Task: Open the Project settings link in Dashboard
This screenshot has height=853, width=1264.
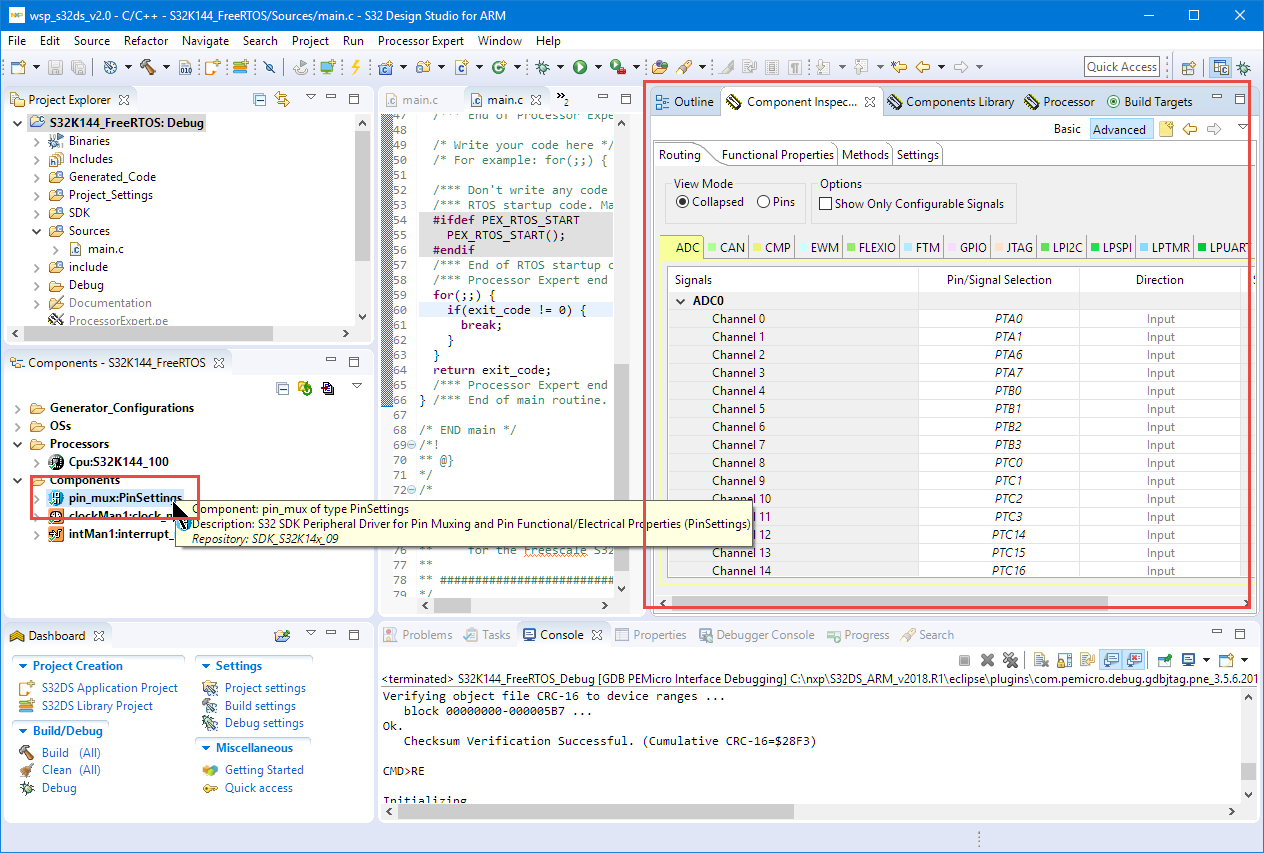Action: [265, 688]
